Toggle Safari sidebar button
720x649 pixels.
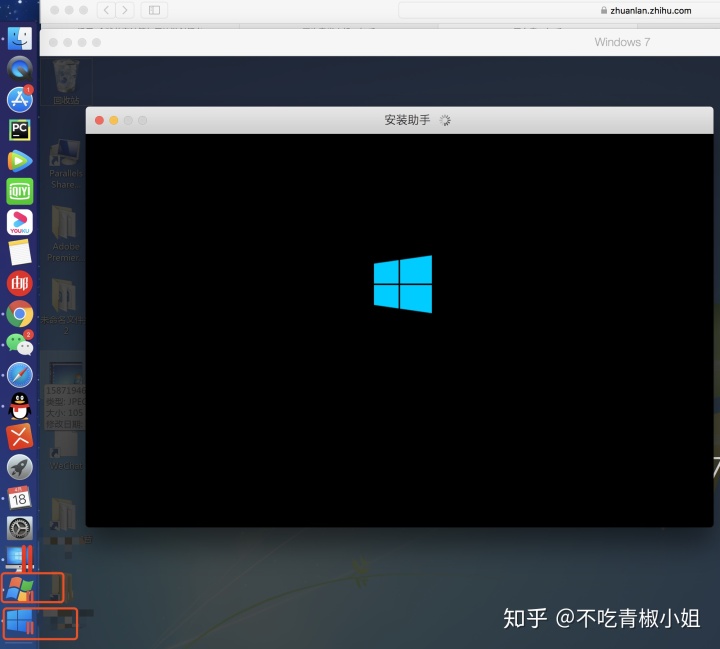point(154,10)
